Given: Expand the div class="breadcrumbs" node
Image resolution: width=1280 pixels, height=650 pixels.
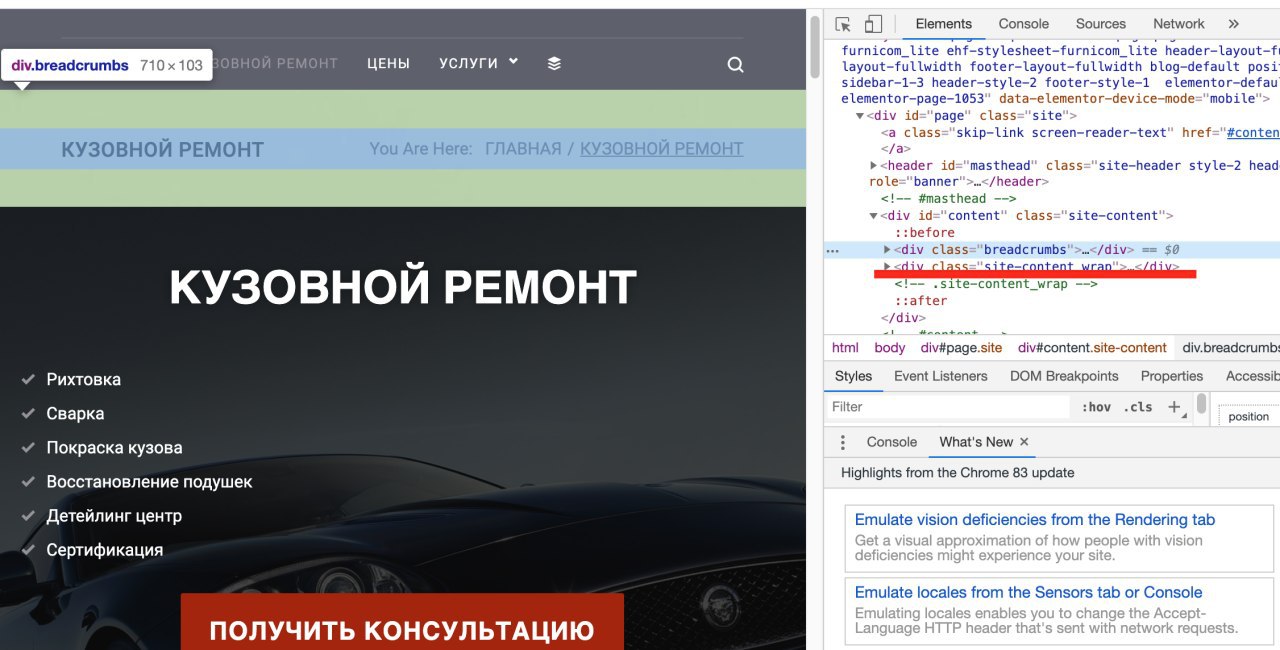Looking at the screenshot, I should click(887, 250).
